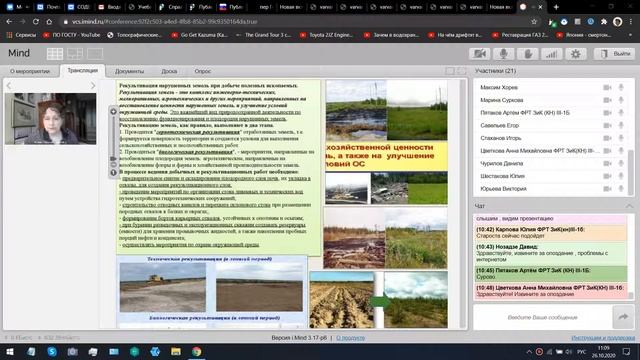Viewport: 640px width, 360px height.
Task: Select the third single-pane layout icon
Action: tap(95, 53)
